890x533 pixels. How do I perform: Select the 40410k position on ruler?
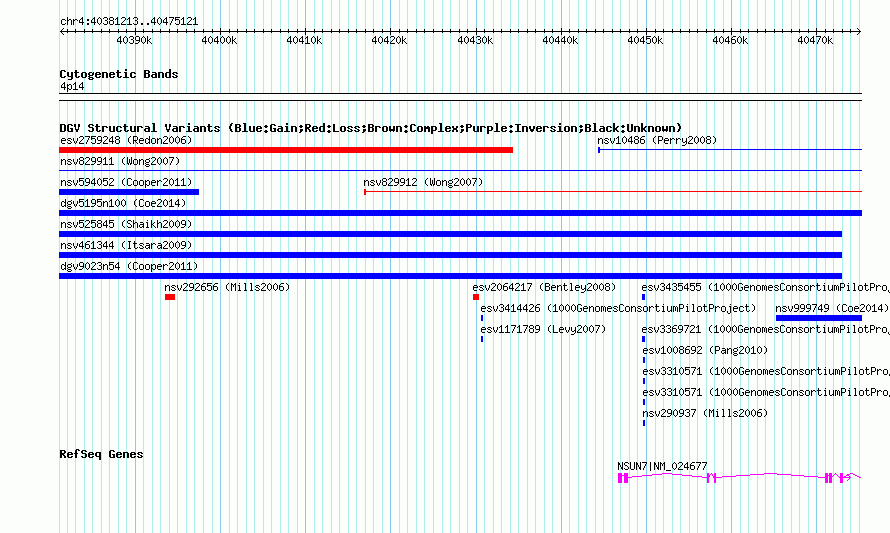click(x=304, y=40)
